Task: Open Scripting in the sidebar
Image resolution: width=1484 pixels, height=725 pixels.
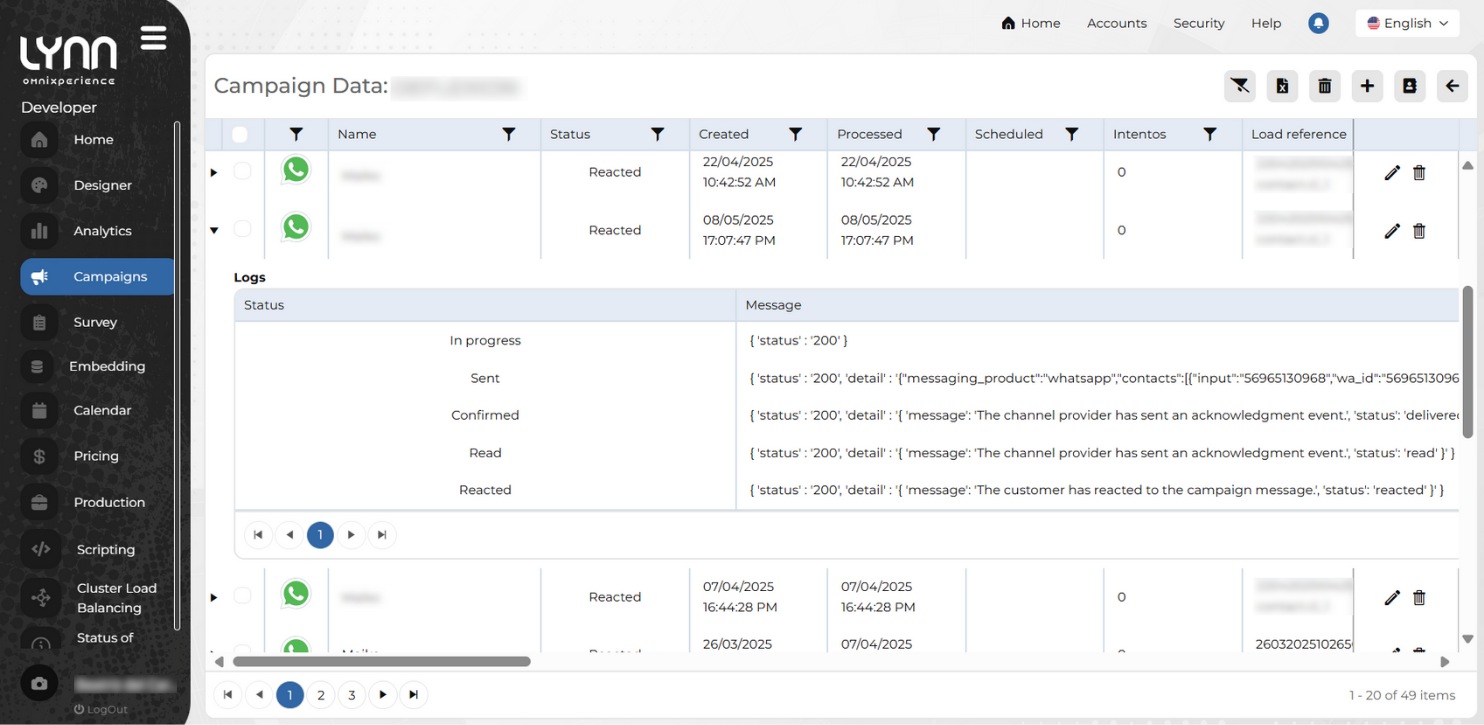Action: tap(97, 549)
